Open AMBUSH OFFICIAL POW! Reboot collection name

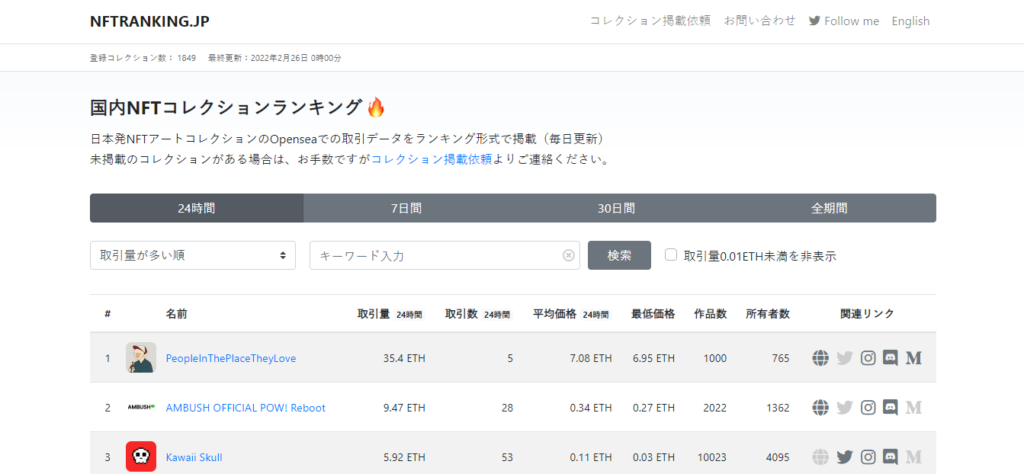point(246,408)
